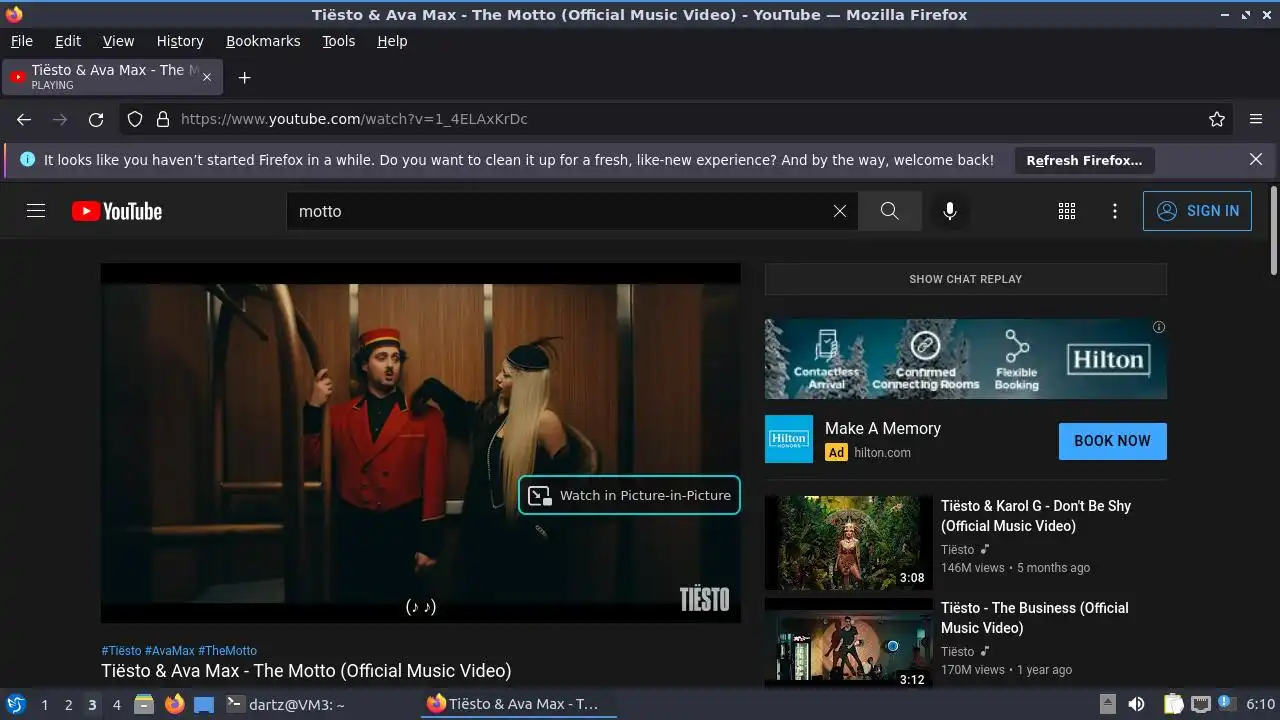Screen dimensions: 1280x720
Task: Open the Bookmarks menu
Action: (x=263, y=41)
